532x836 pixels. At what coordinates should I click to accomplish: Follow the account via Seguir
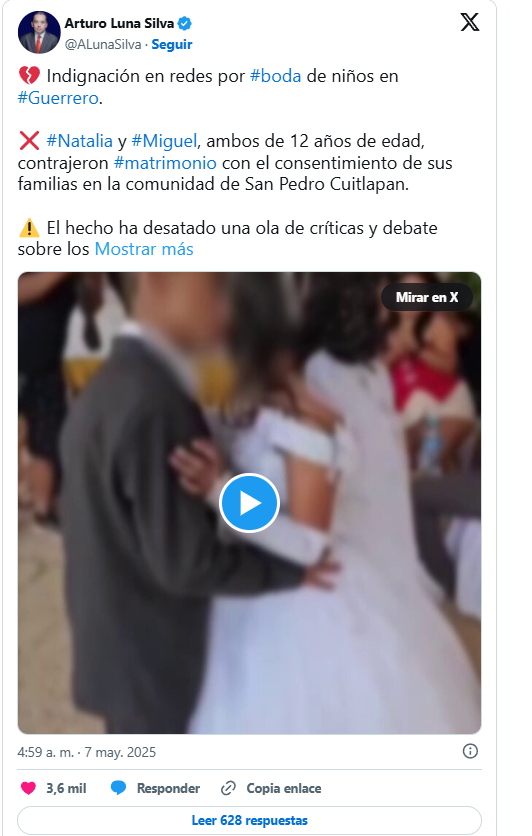[172, 44]
